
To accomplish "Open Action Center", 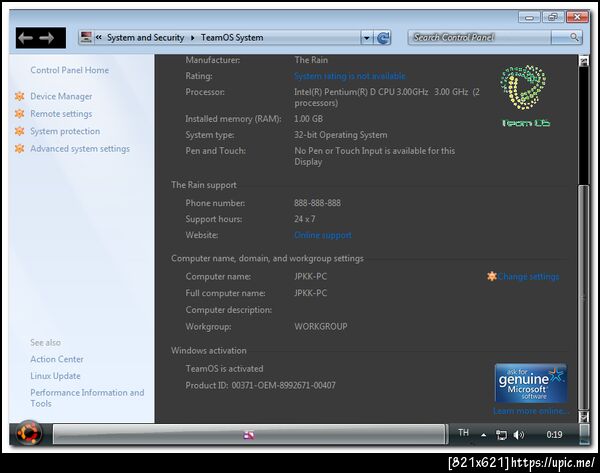I will (x=57, y=359).
